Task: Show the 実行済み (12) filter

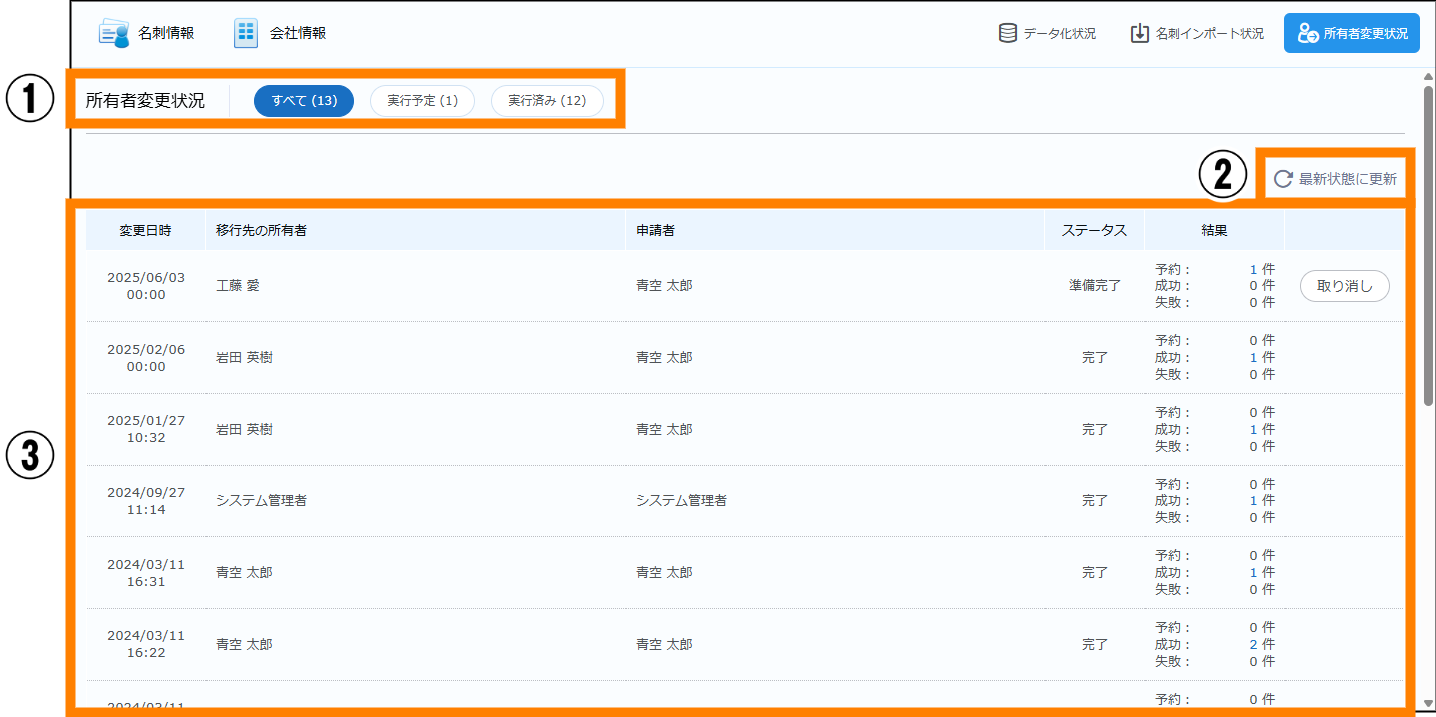Action: point(547,101)
